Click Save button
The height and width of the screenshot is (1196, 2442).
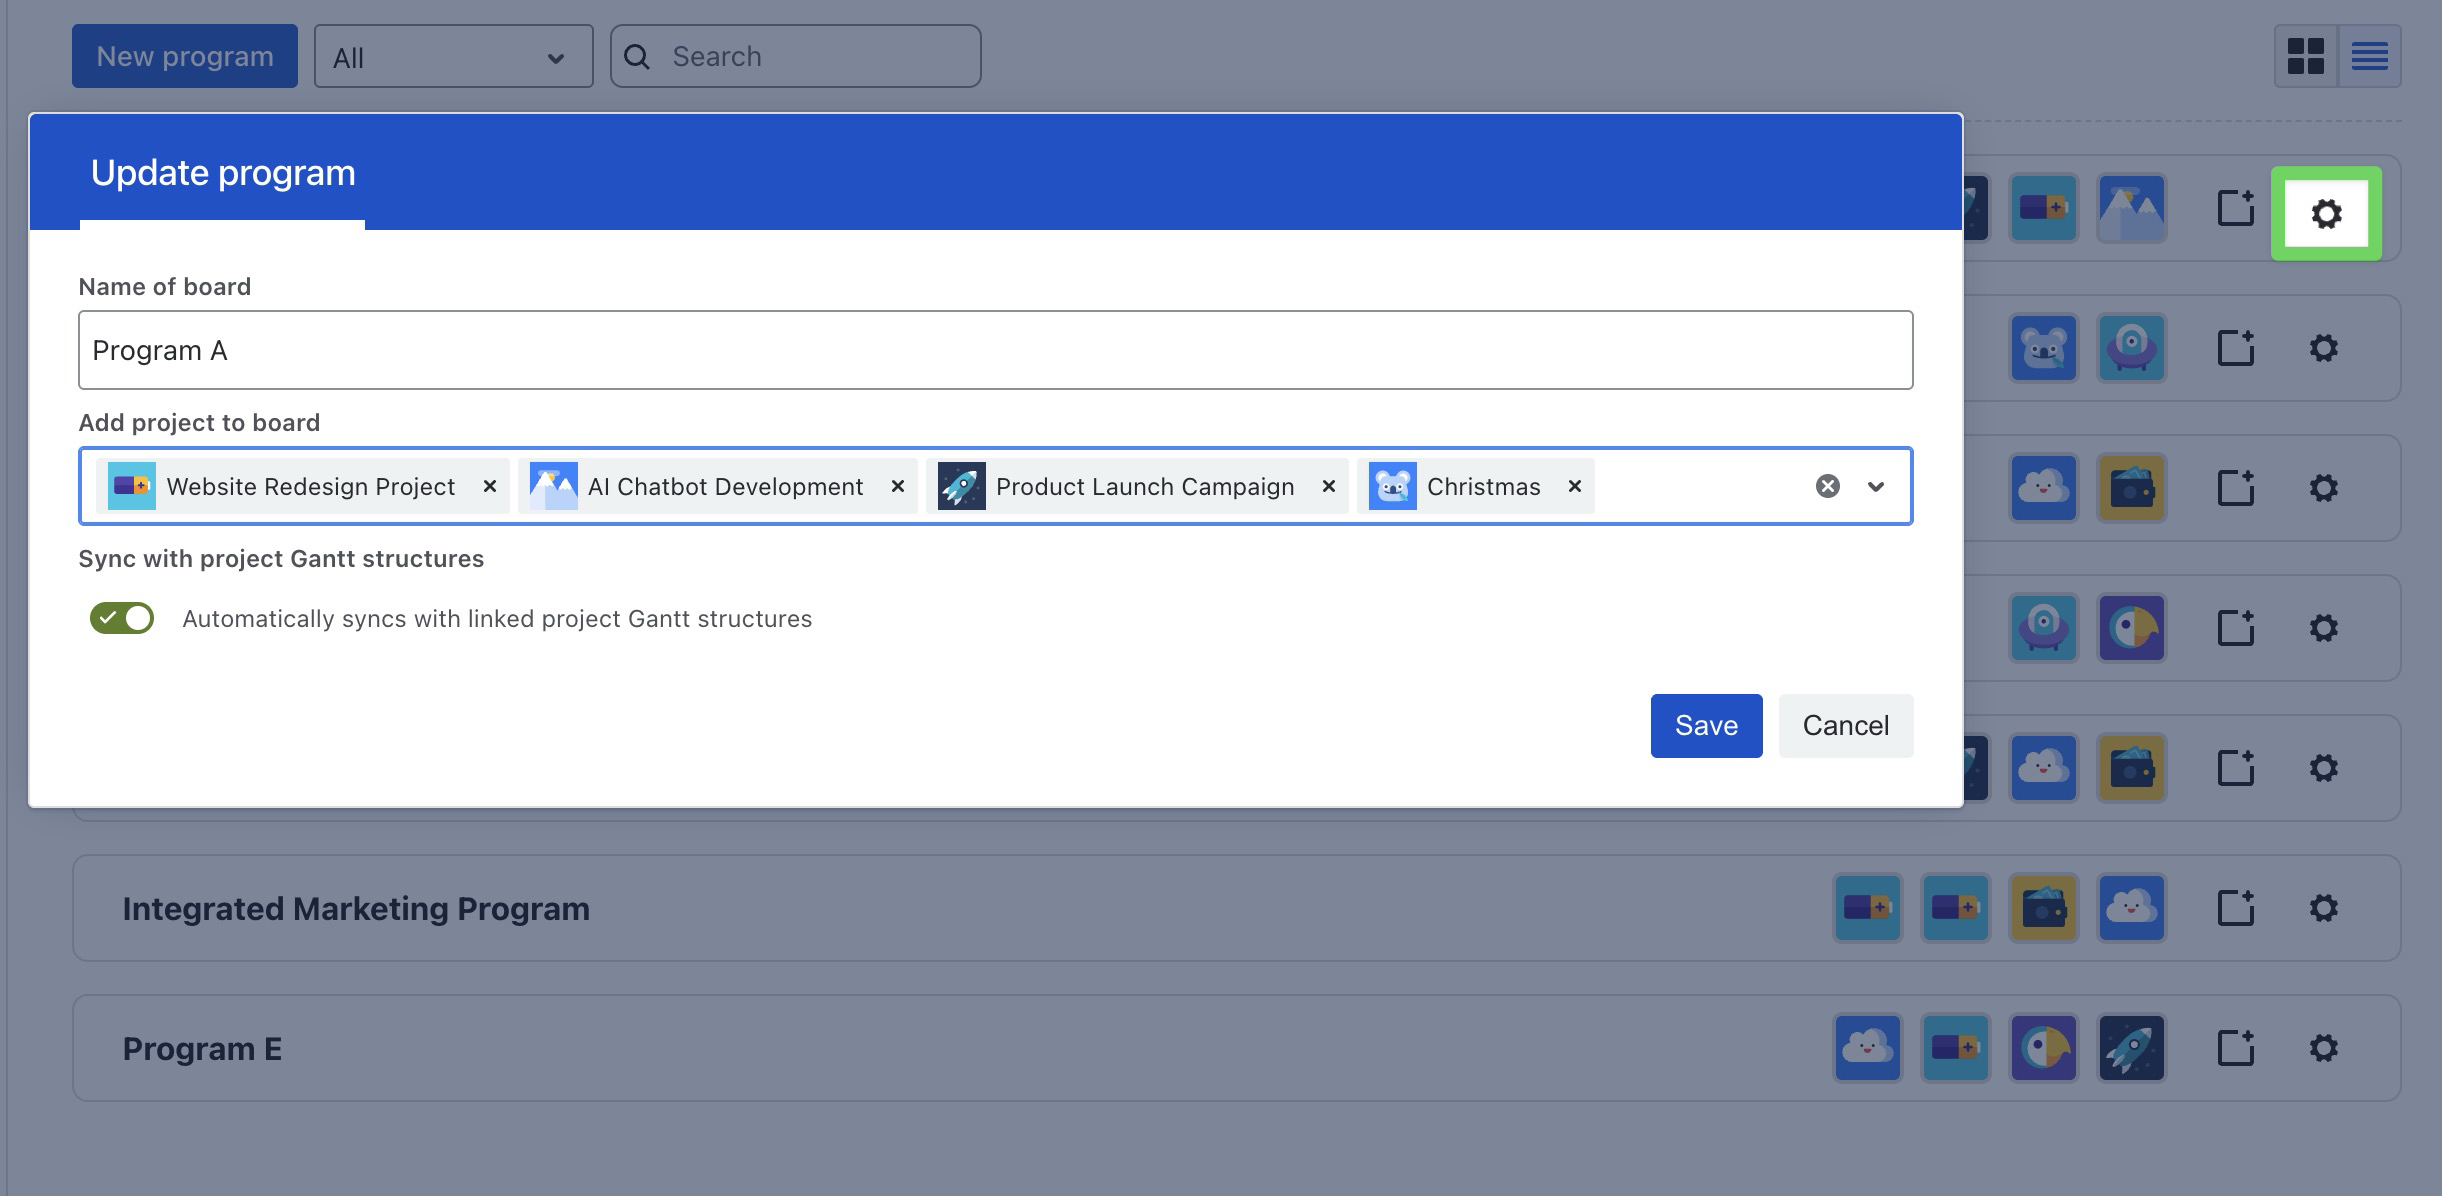[x=1705, y=725]
